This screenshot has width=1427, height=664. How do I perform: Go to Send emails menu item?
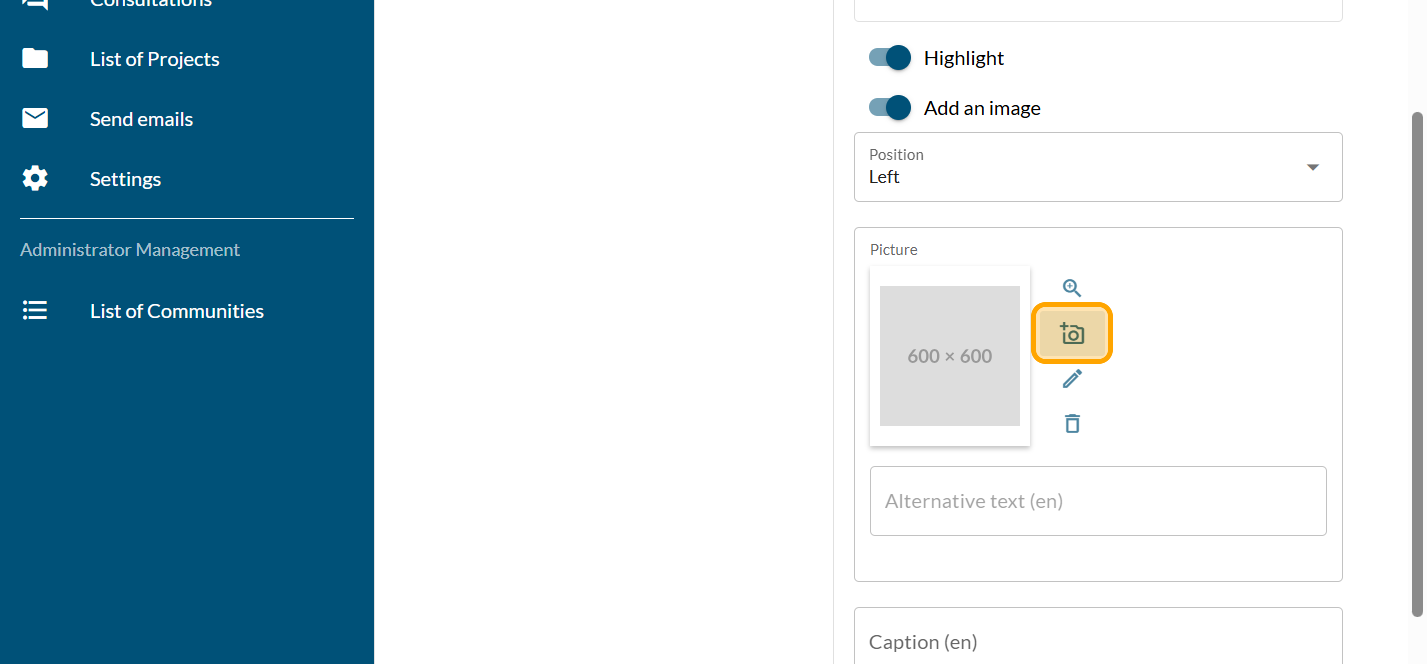click(141, 119)
